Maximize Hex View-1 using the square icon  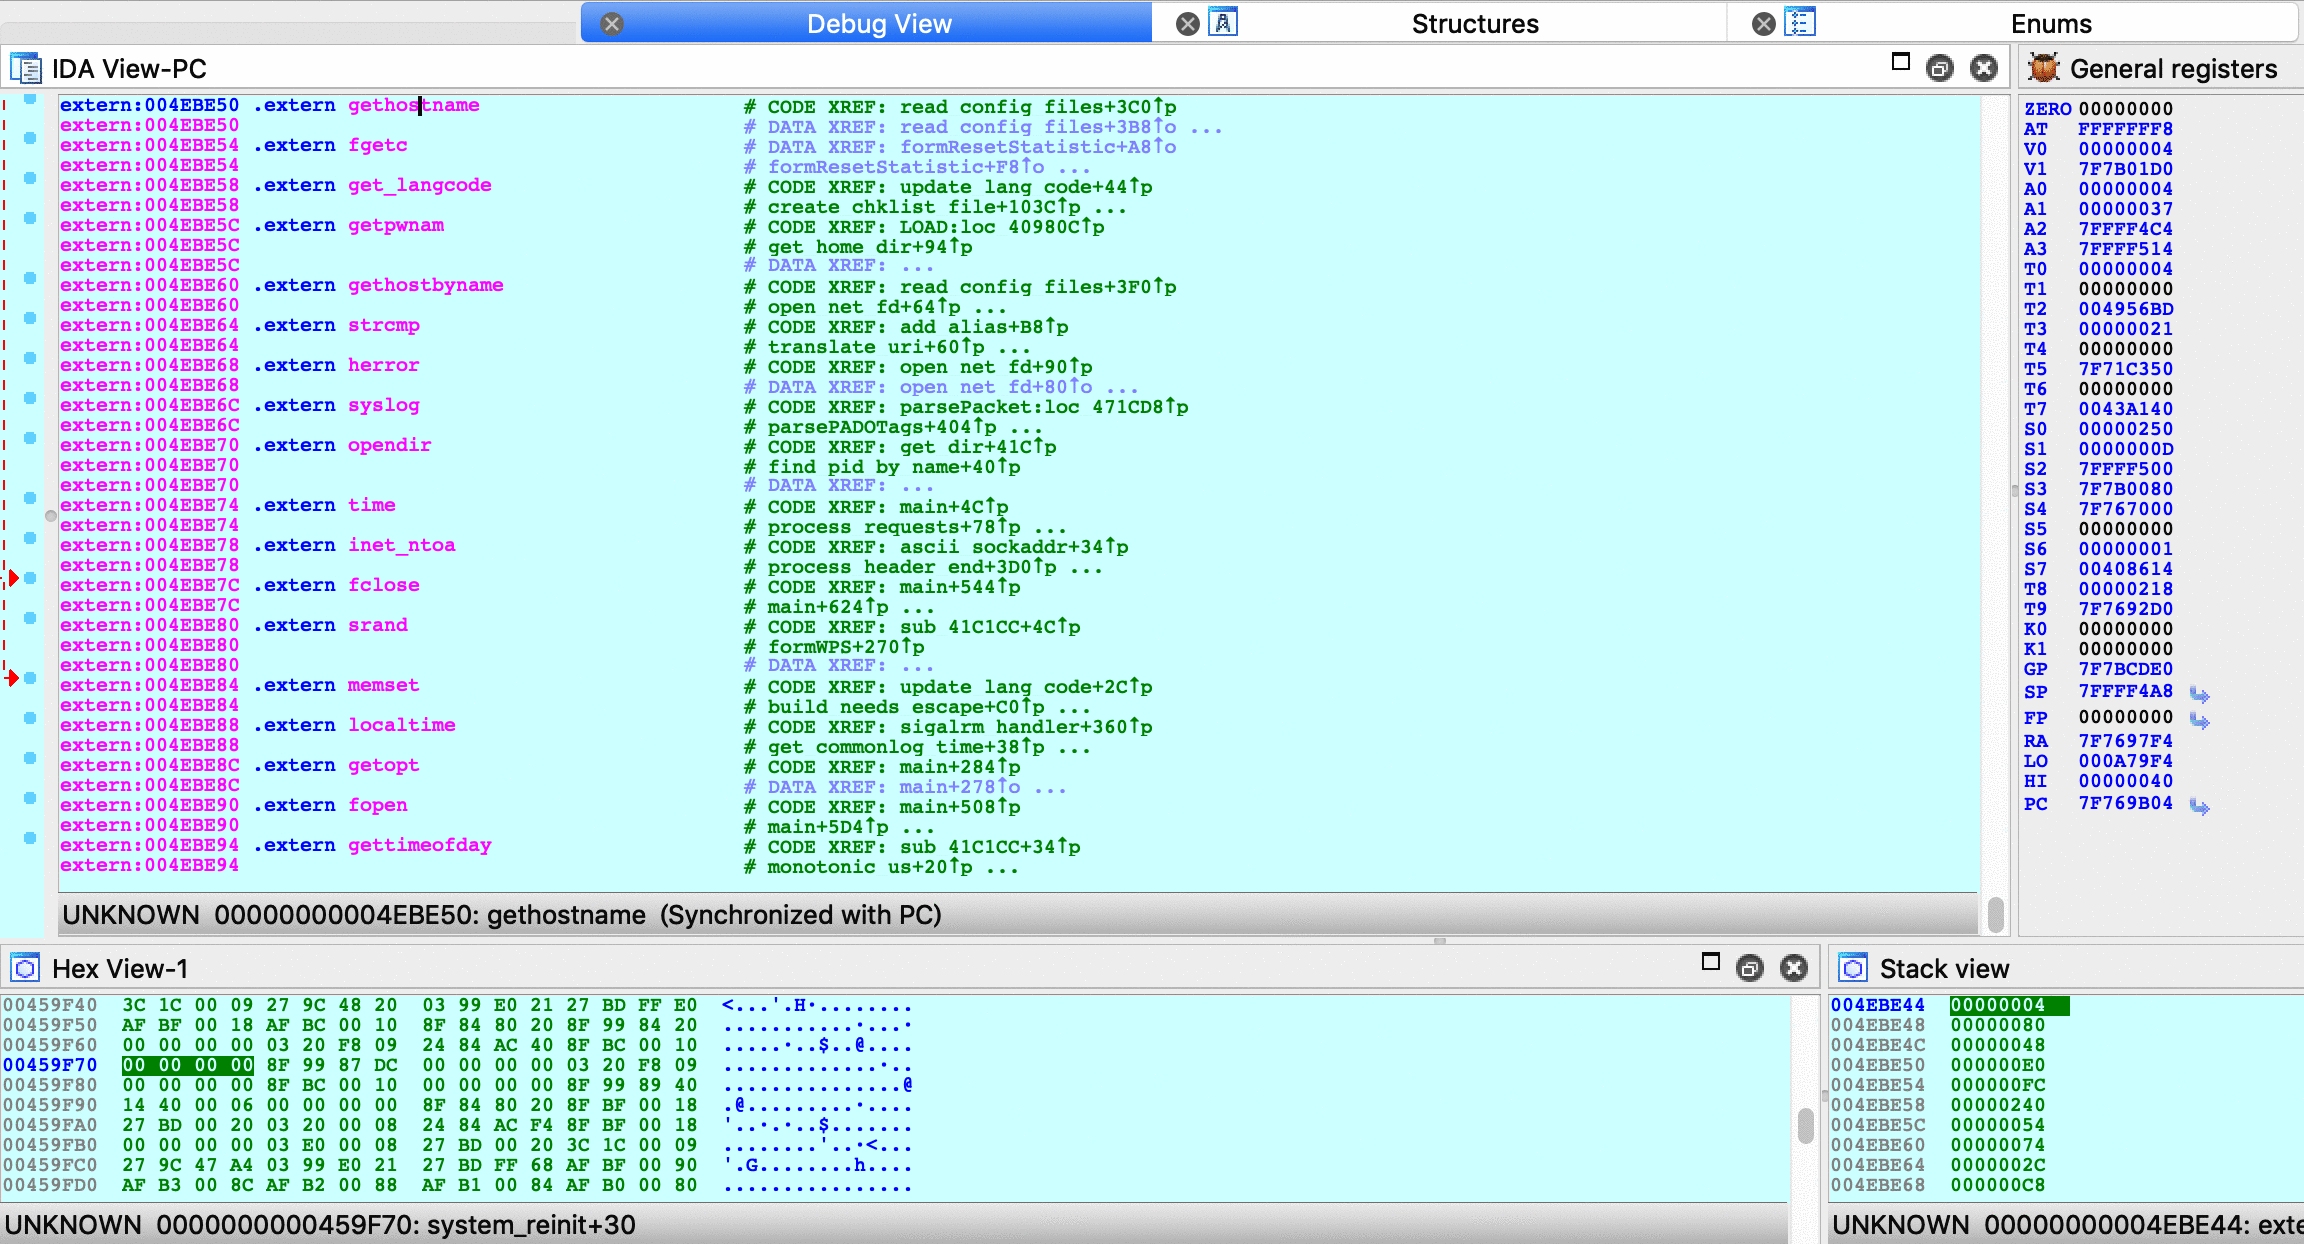[1710, 962]
